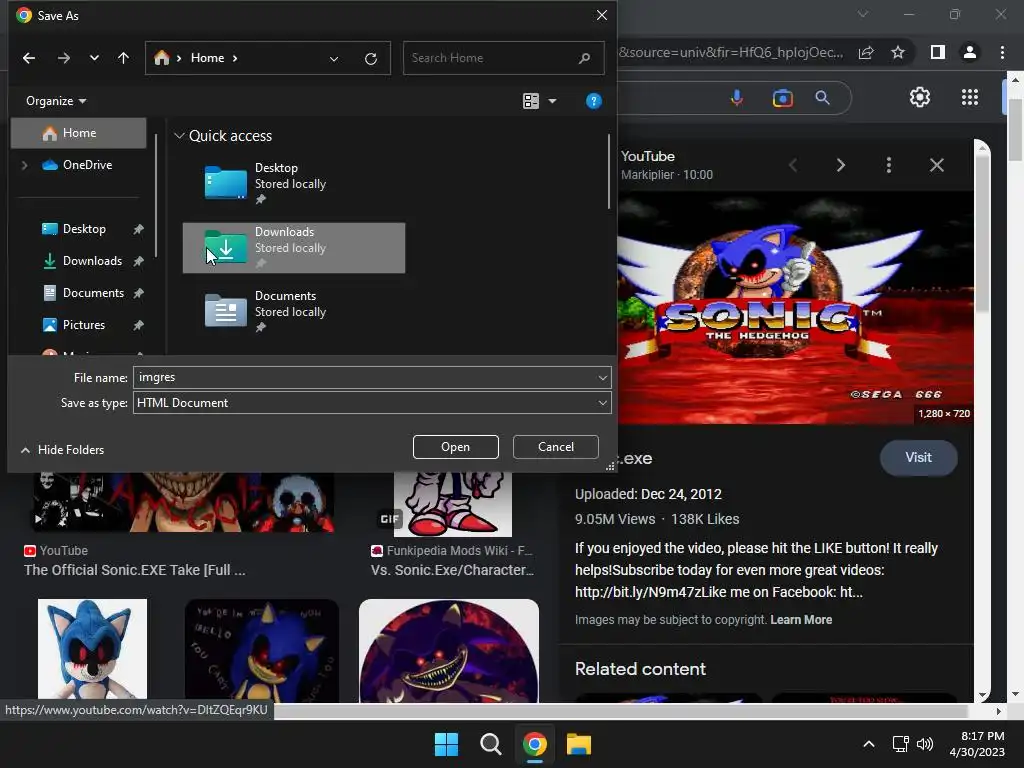Screen dimensions: 1024x768
Task: Open the help icon in Save As
Action: [594, 101]
